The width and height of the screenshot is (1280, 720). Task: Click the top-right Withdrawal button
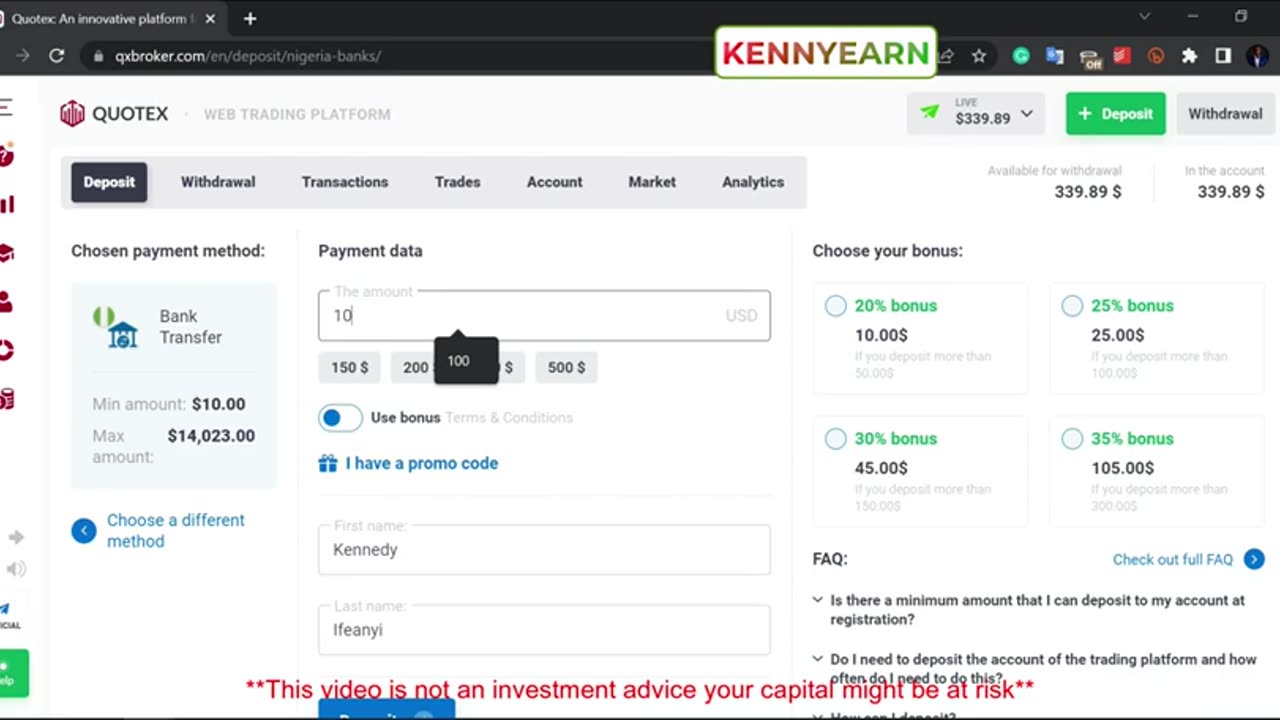click(1225, 113)
